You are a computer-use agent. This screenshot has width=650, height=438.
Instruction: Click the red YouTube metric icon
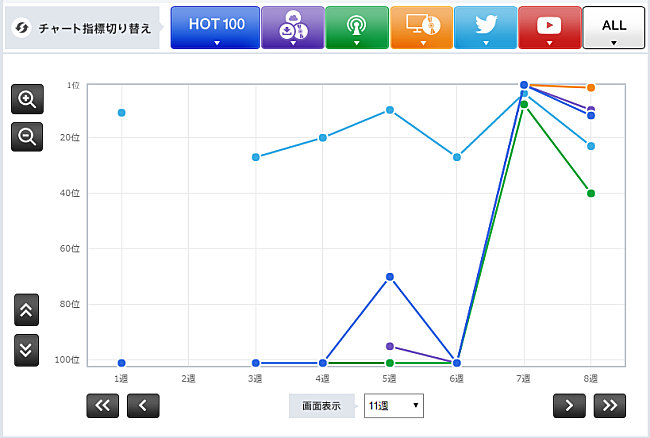(x=549, y=27)
